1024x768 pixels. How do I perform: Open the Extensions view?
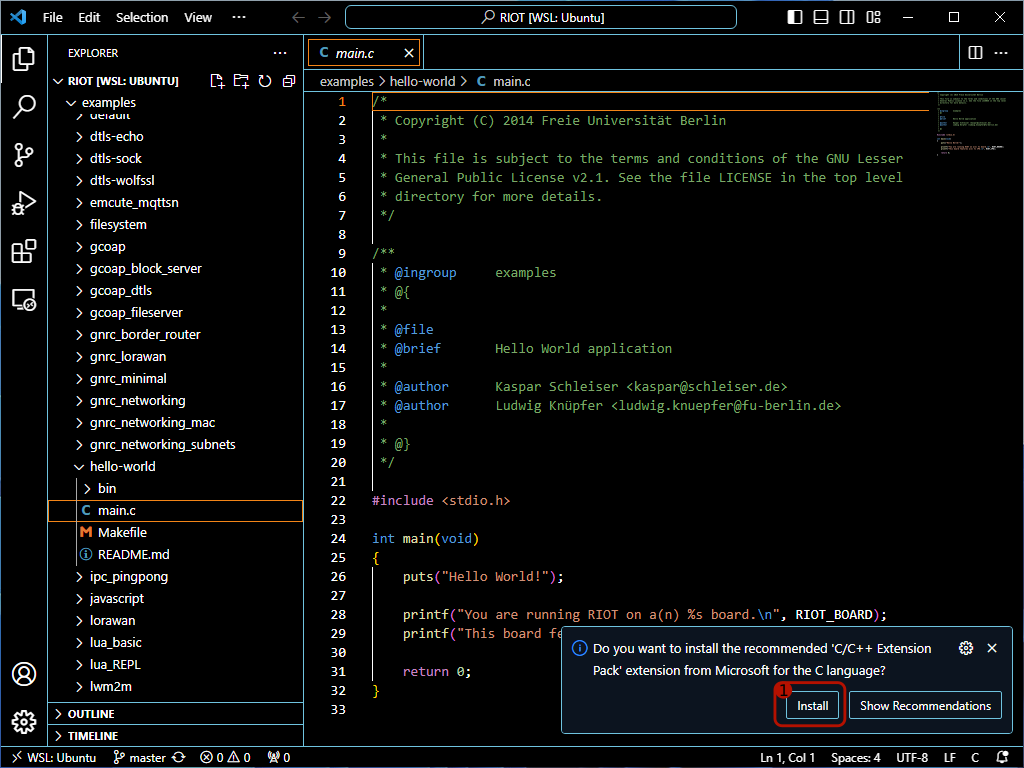[x=24, y=252]
